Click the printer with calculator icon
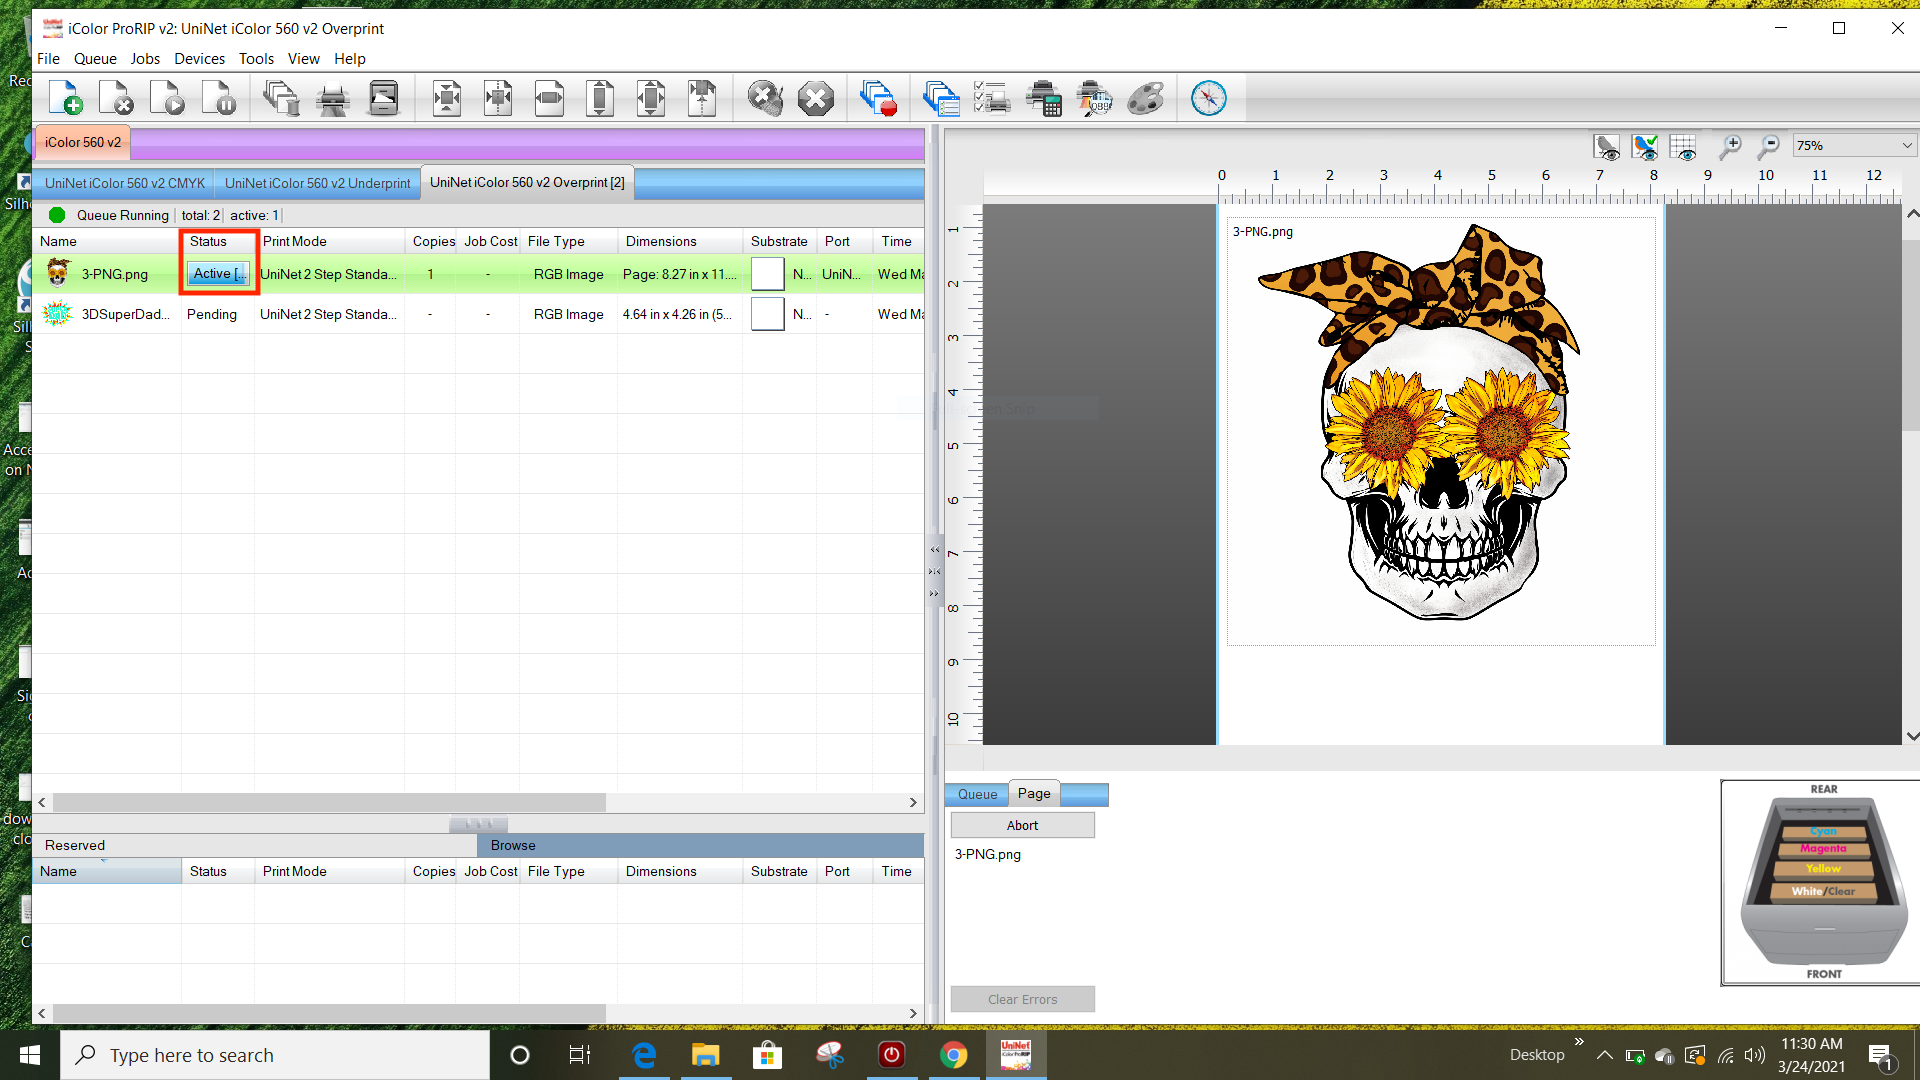Screen dimensions: 1920x1080 pos(1043,98)
